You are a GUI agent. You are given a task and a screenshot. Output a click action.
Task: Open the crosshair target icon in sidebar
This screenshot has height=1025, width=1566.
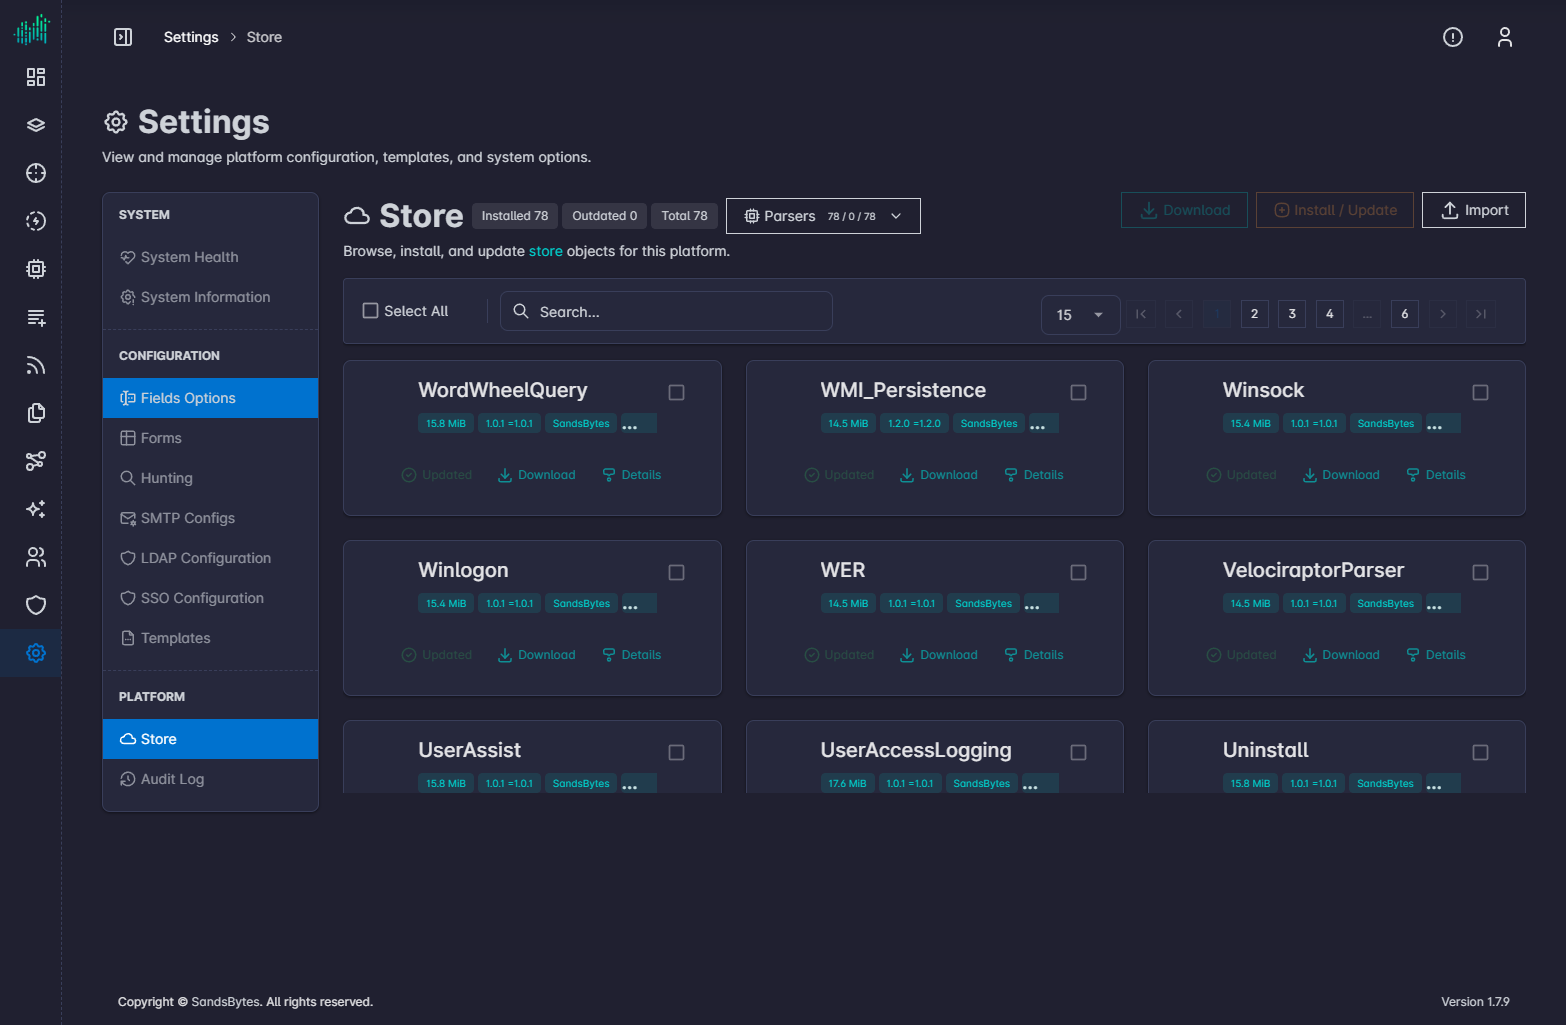[x=36, y=173]
